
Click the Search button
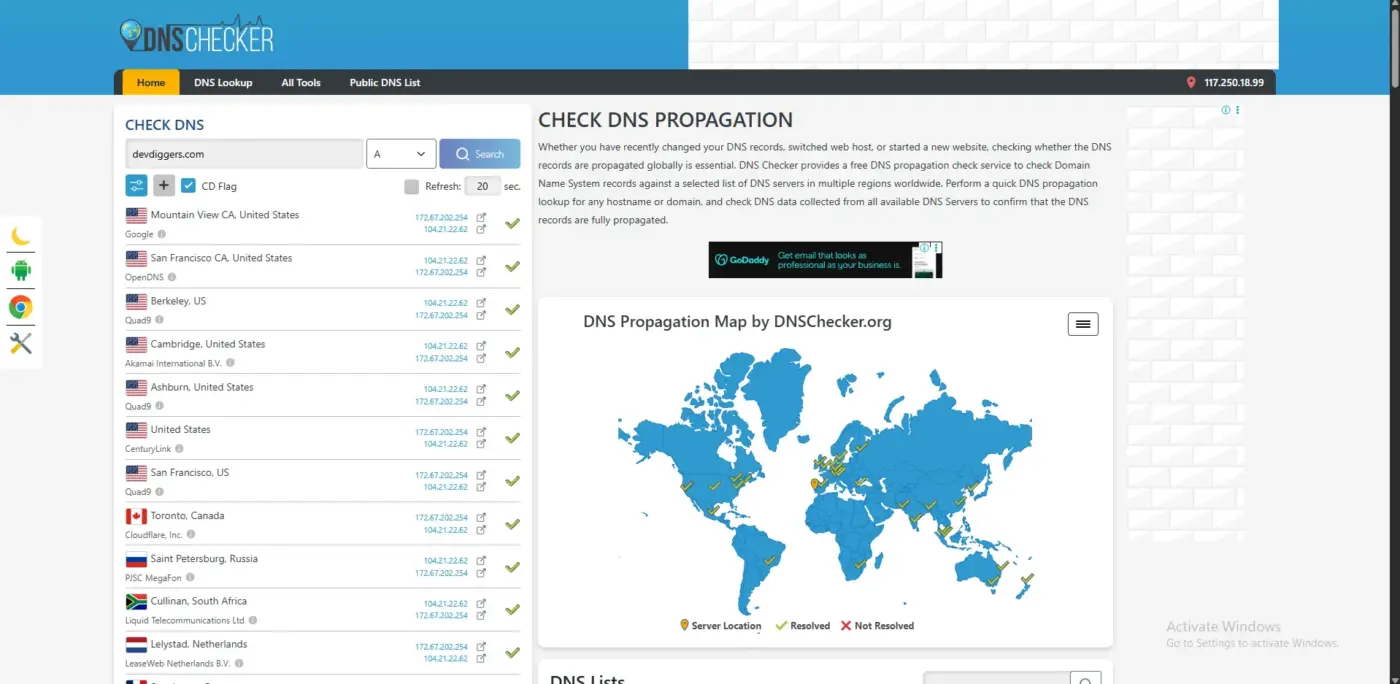click(480, 154)
